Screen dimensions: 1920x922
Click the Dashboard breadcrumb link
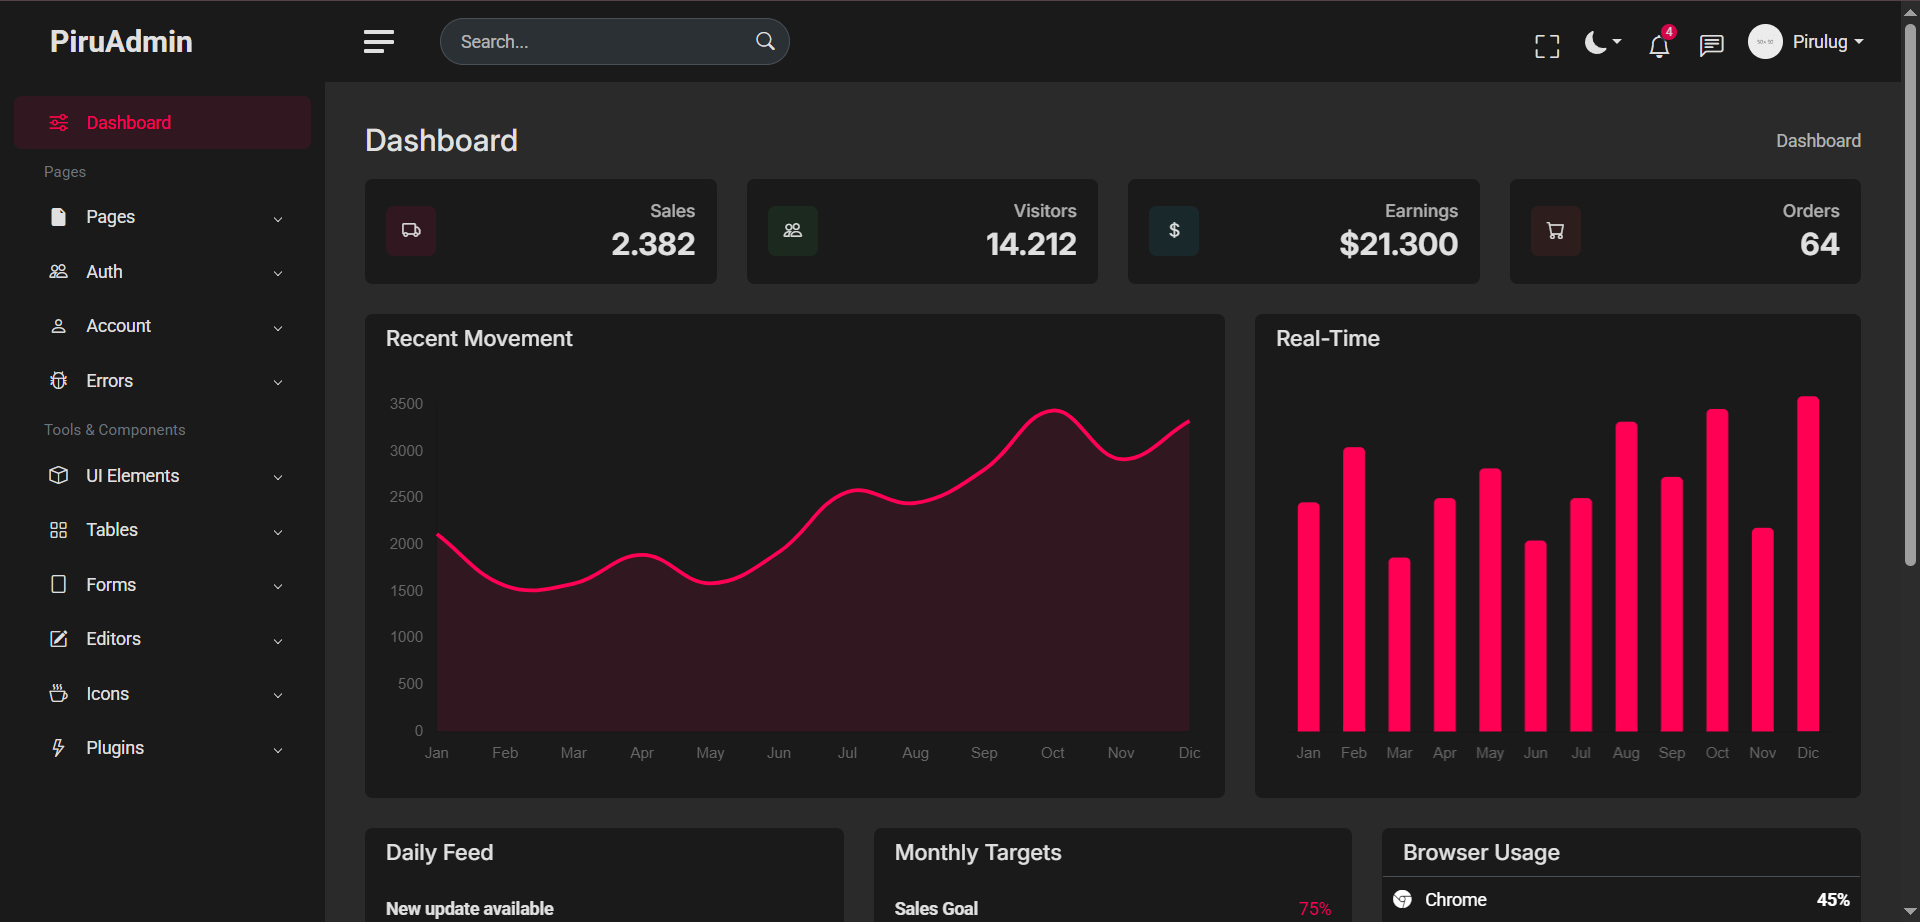point(1818,141)
